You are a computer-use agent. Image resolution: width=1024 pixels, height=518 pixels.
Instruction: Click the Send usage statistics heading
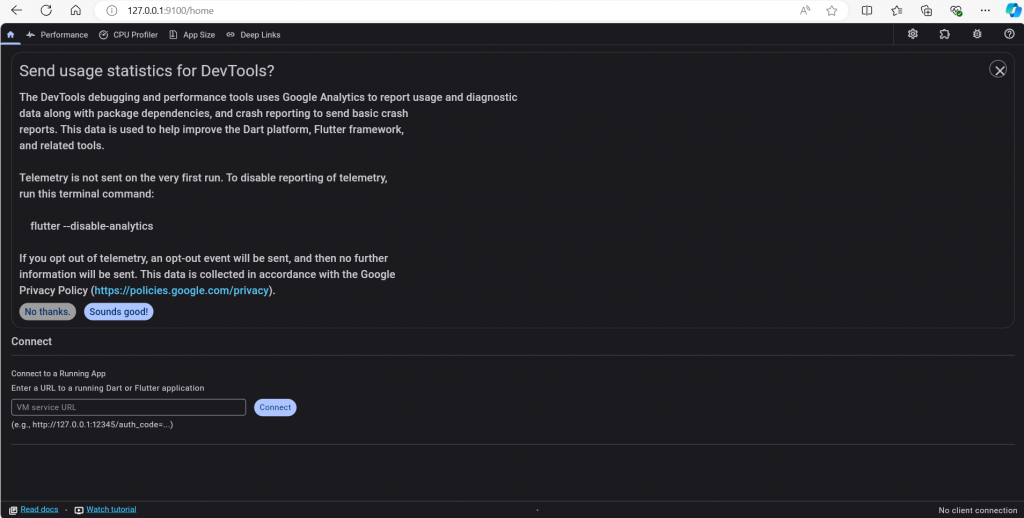pos(147,71)
